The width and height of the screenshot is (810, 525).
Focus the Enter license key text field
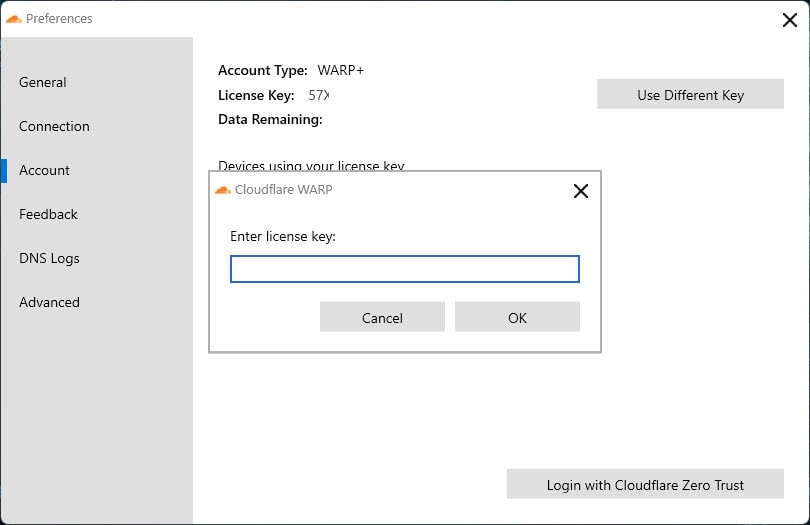click(404, 269)
